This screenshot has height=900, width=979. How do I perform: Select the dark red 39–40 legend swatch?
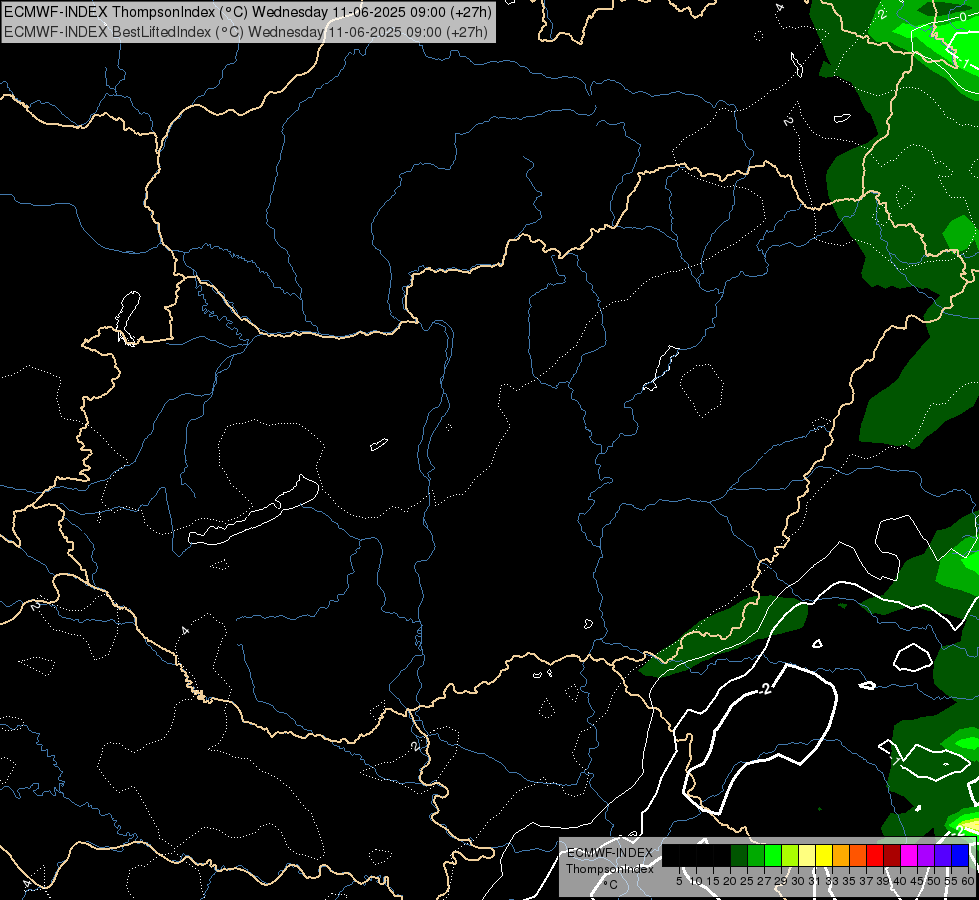pyautogui.click(x=892, y=855)
